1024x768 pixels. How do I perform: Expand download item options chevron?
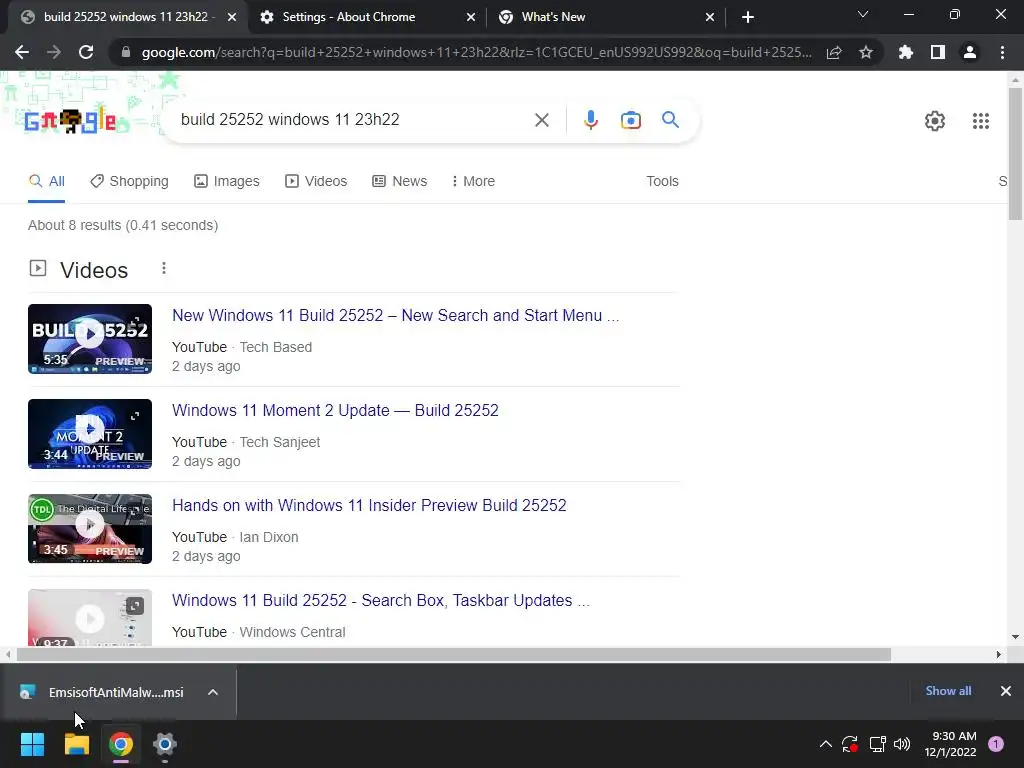(213, 692)
